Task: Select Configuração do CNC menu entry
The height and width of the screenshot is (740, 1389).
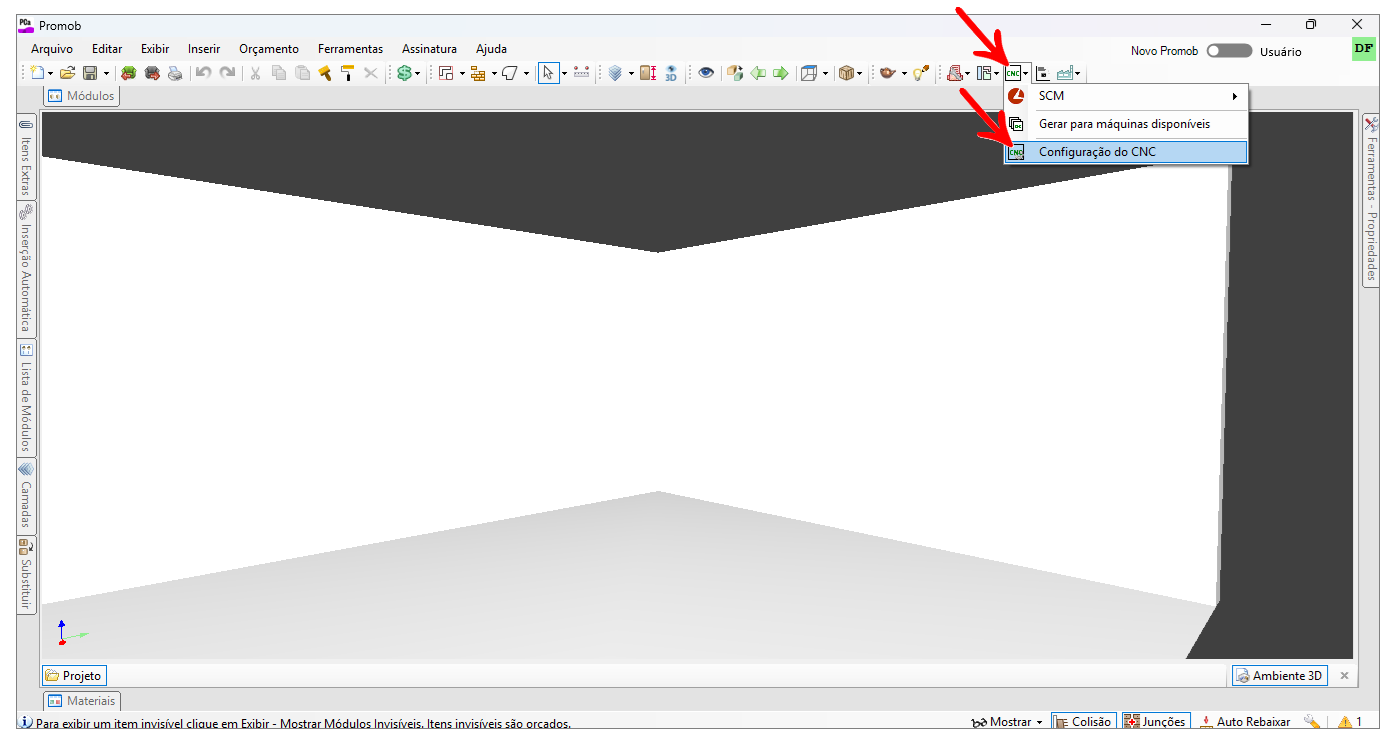Action: pyautogui.click(x=1126, y=152)
